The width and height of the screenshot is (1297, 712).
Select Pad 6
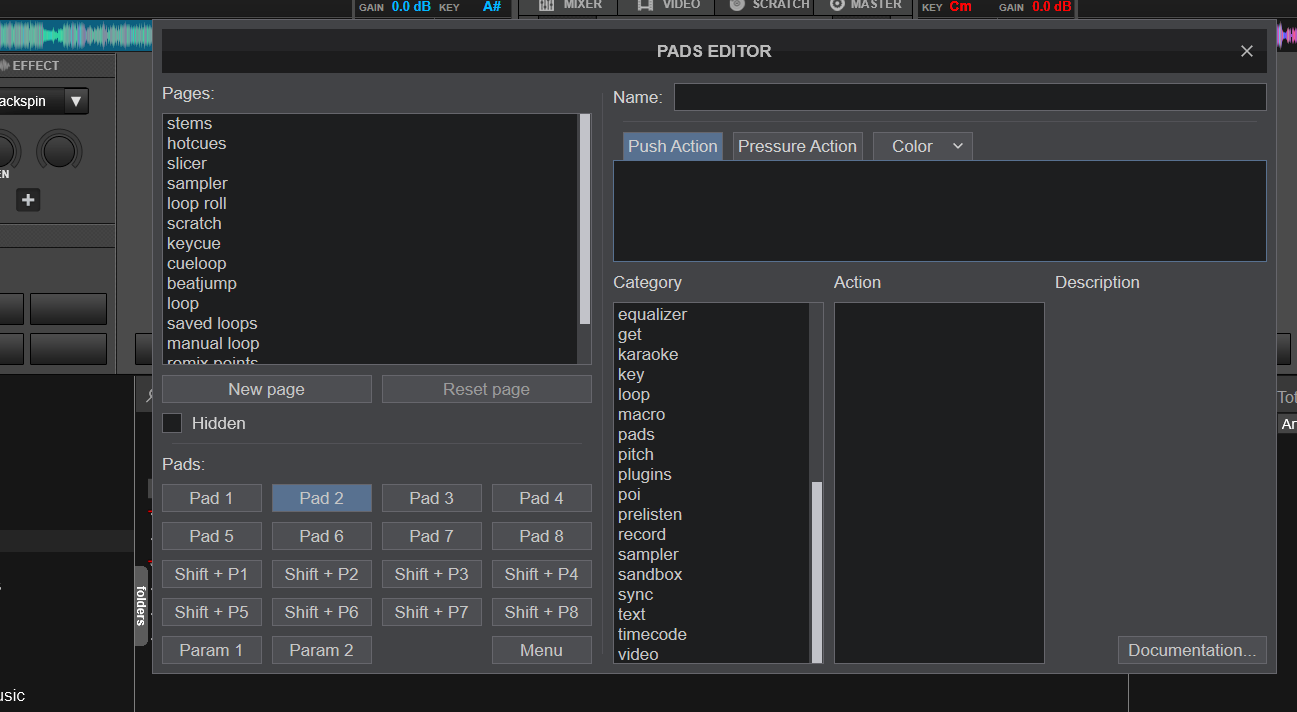[321, 536]
